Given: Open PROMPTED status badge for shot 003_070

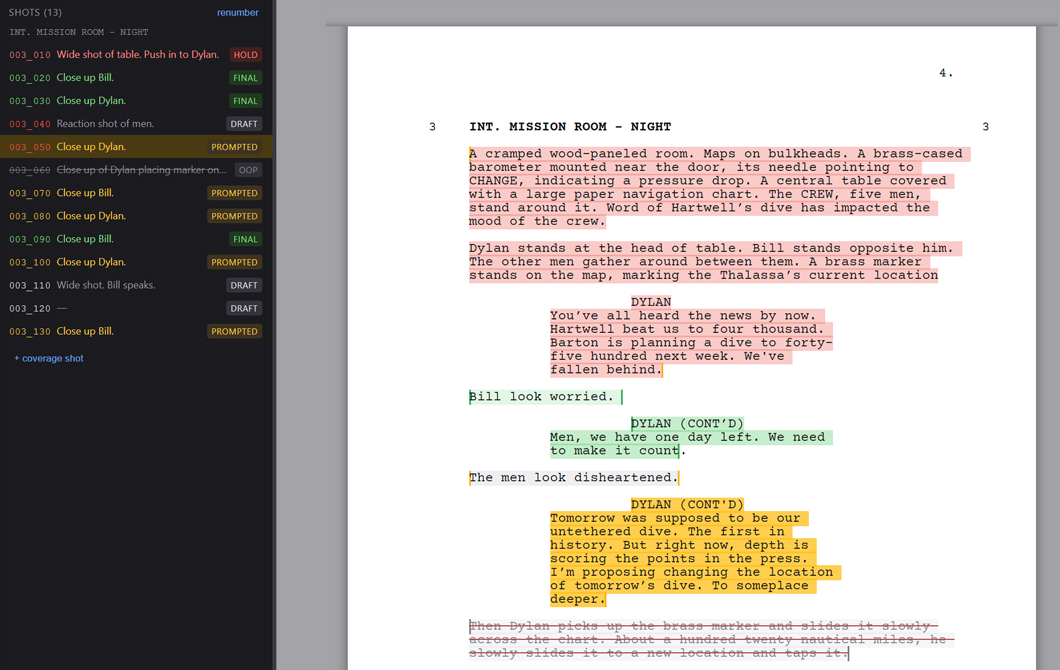Looking at the screenshot, I should click(235, 193).
